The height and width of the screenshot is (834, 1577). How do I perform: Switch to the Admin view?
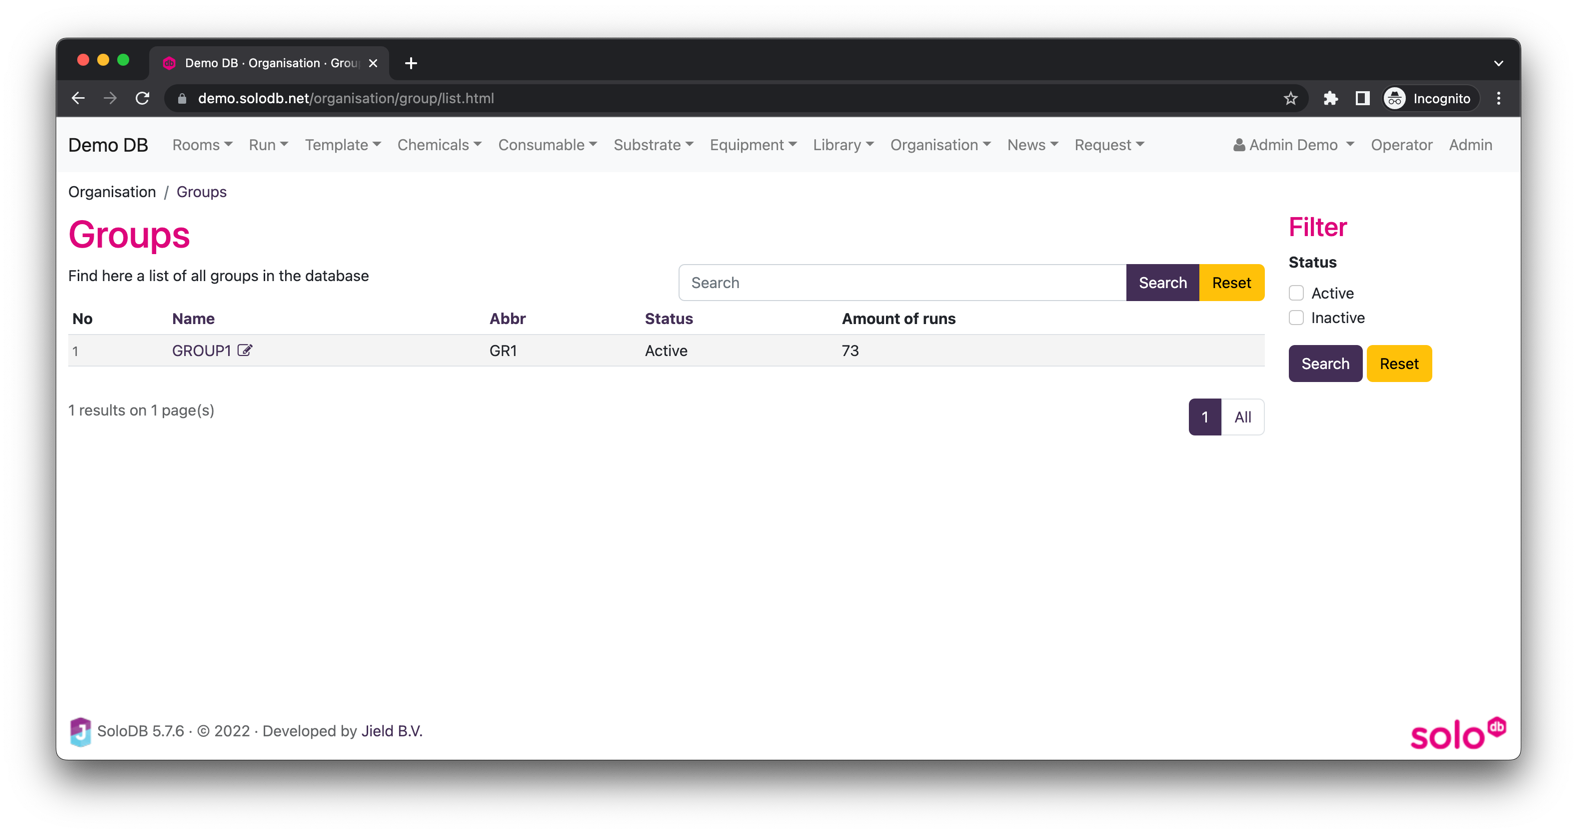point(1470,145)
